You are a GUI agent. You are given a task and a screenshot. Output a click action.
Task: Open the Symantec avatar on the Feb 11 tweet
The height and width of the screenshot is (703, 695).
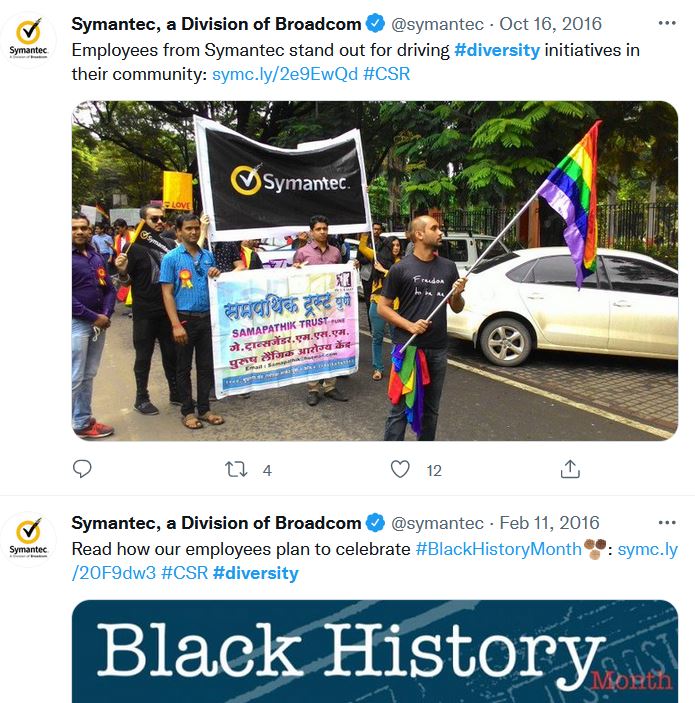point(28,538)
